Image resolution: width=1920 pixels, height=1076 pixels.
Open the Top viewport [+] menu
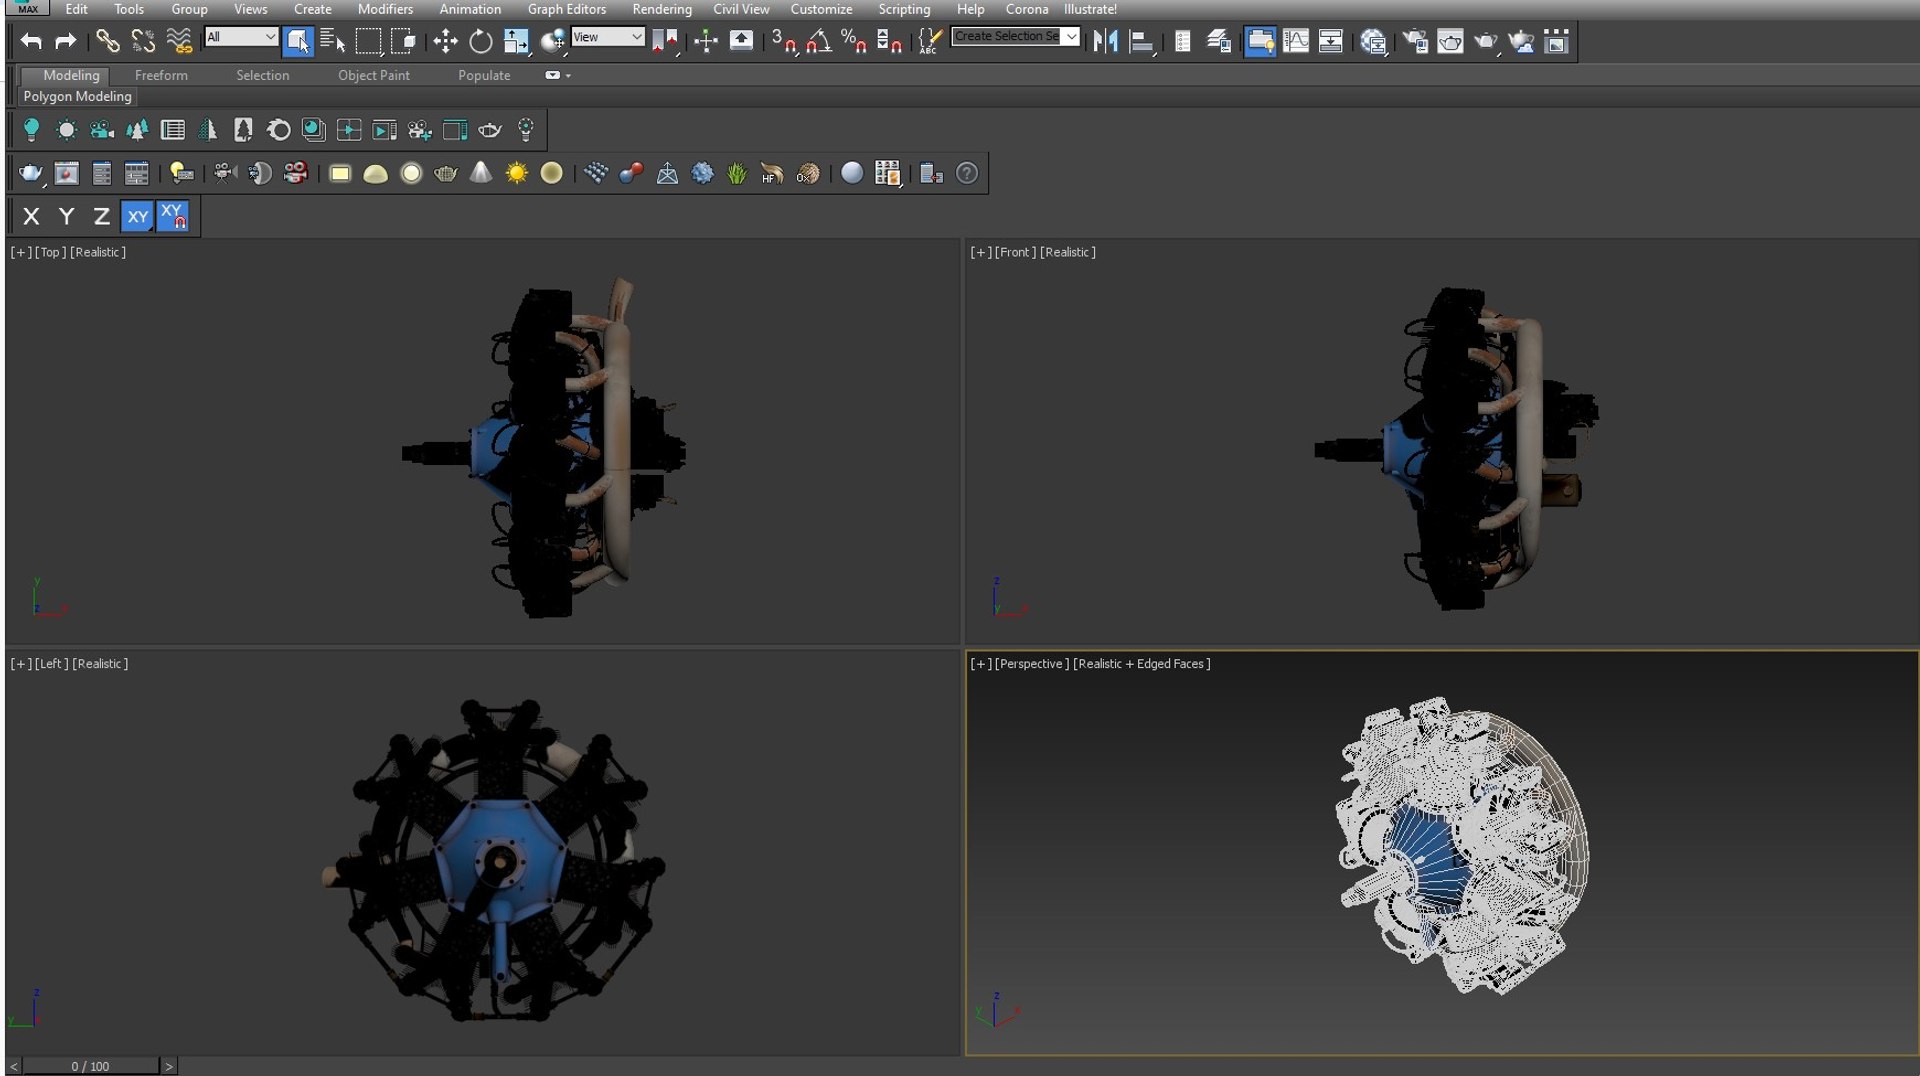[x=21, y=252]
